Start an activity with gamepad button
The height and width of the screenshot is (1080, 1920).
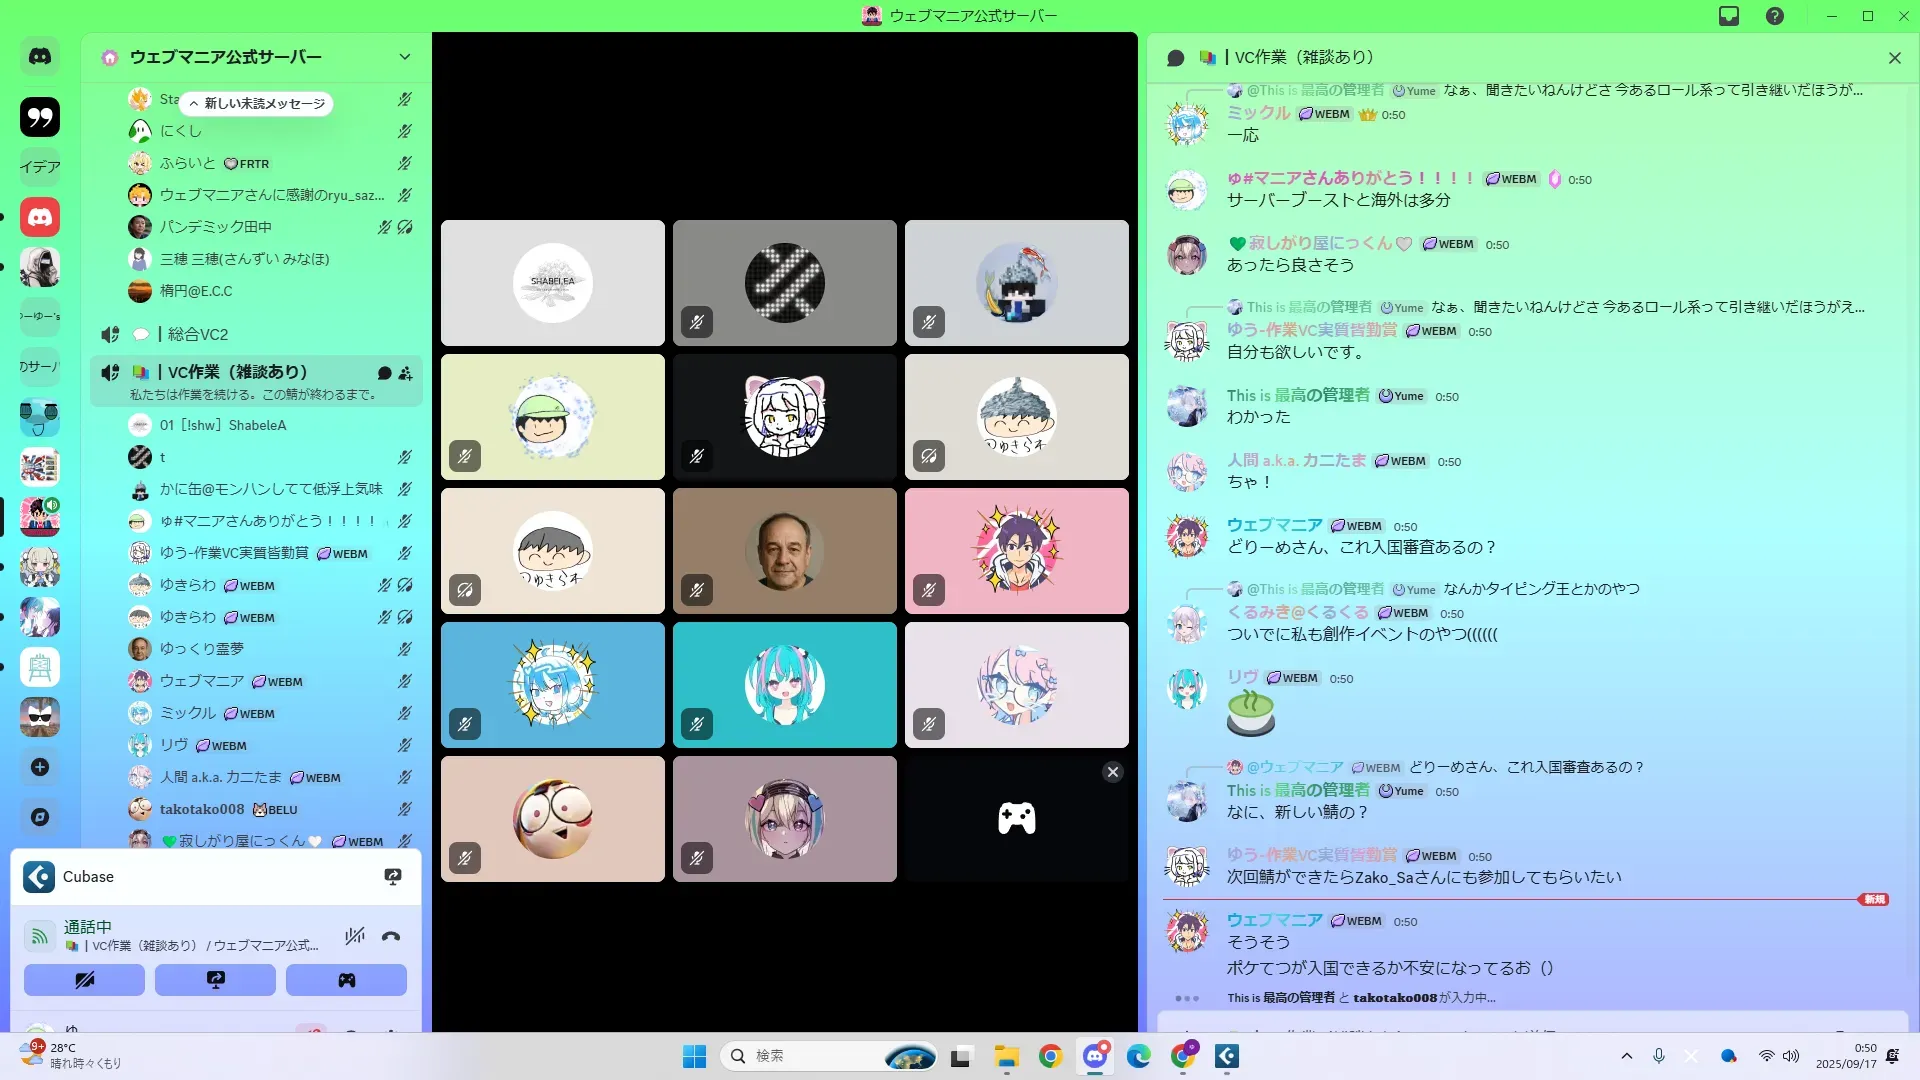click(346, 980)
